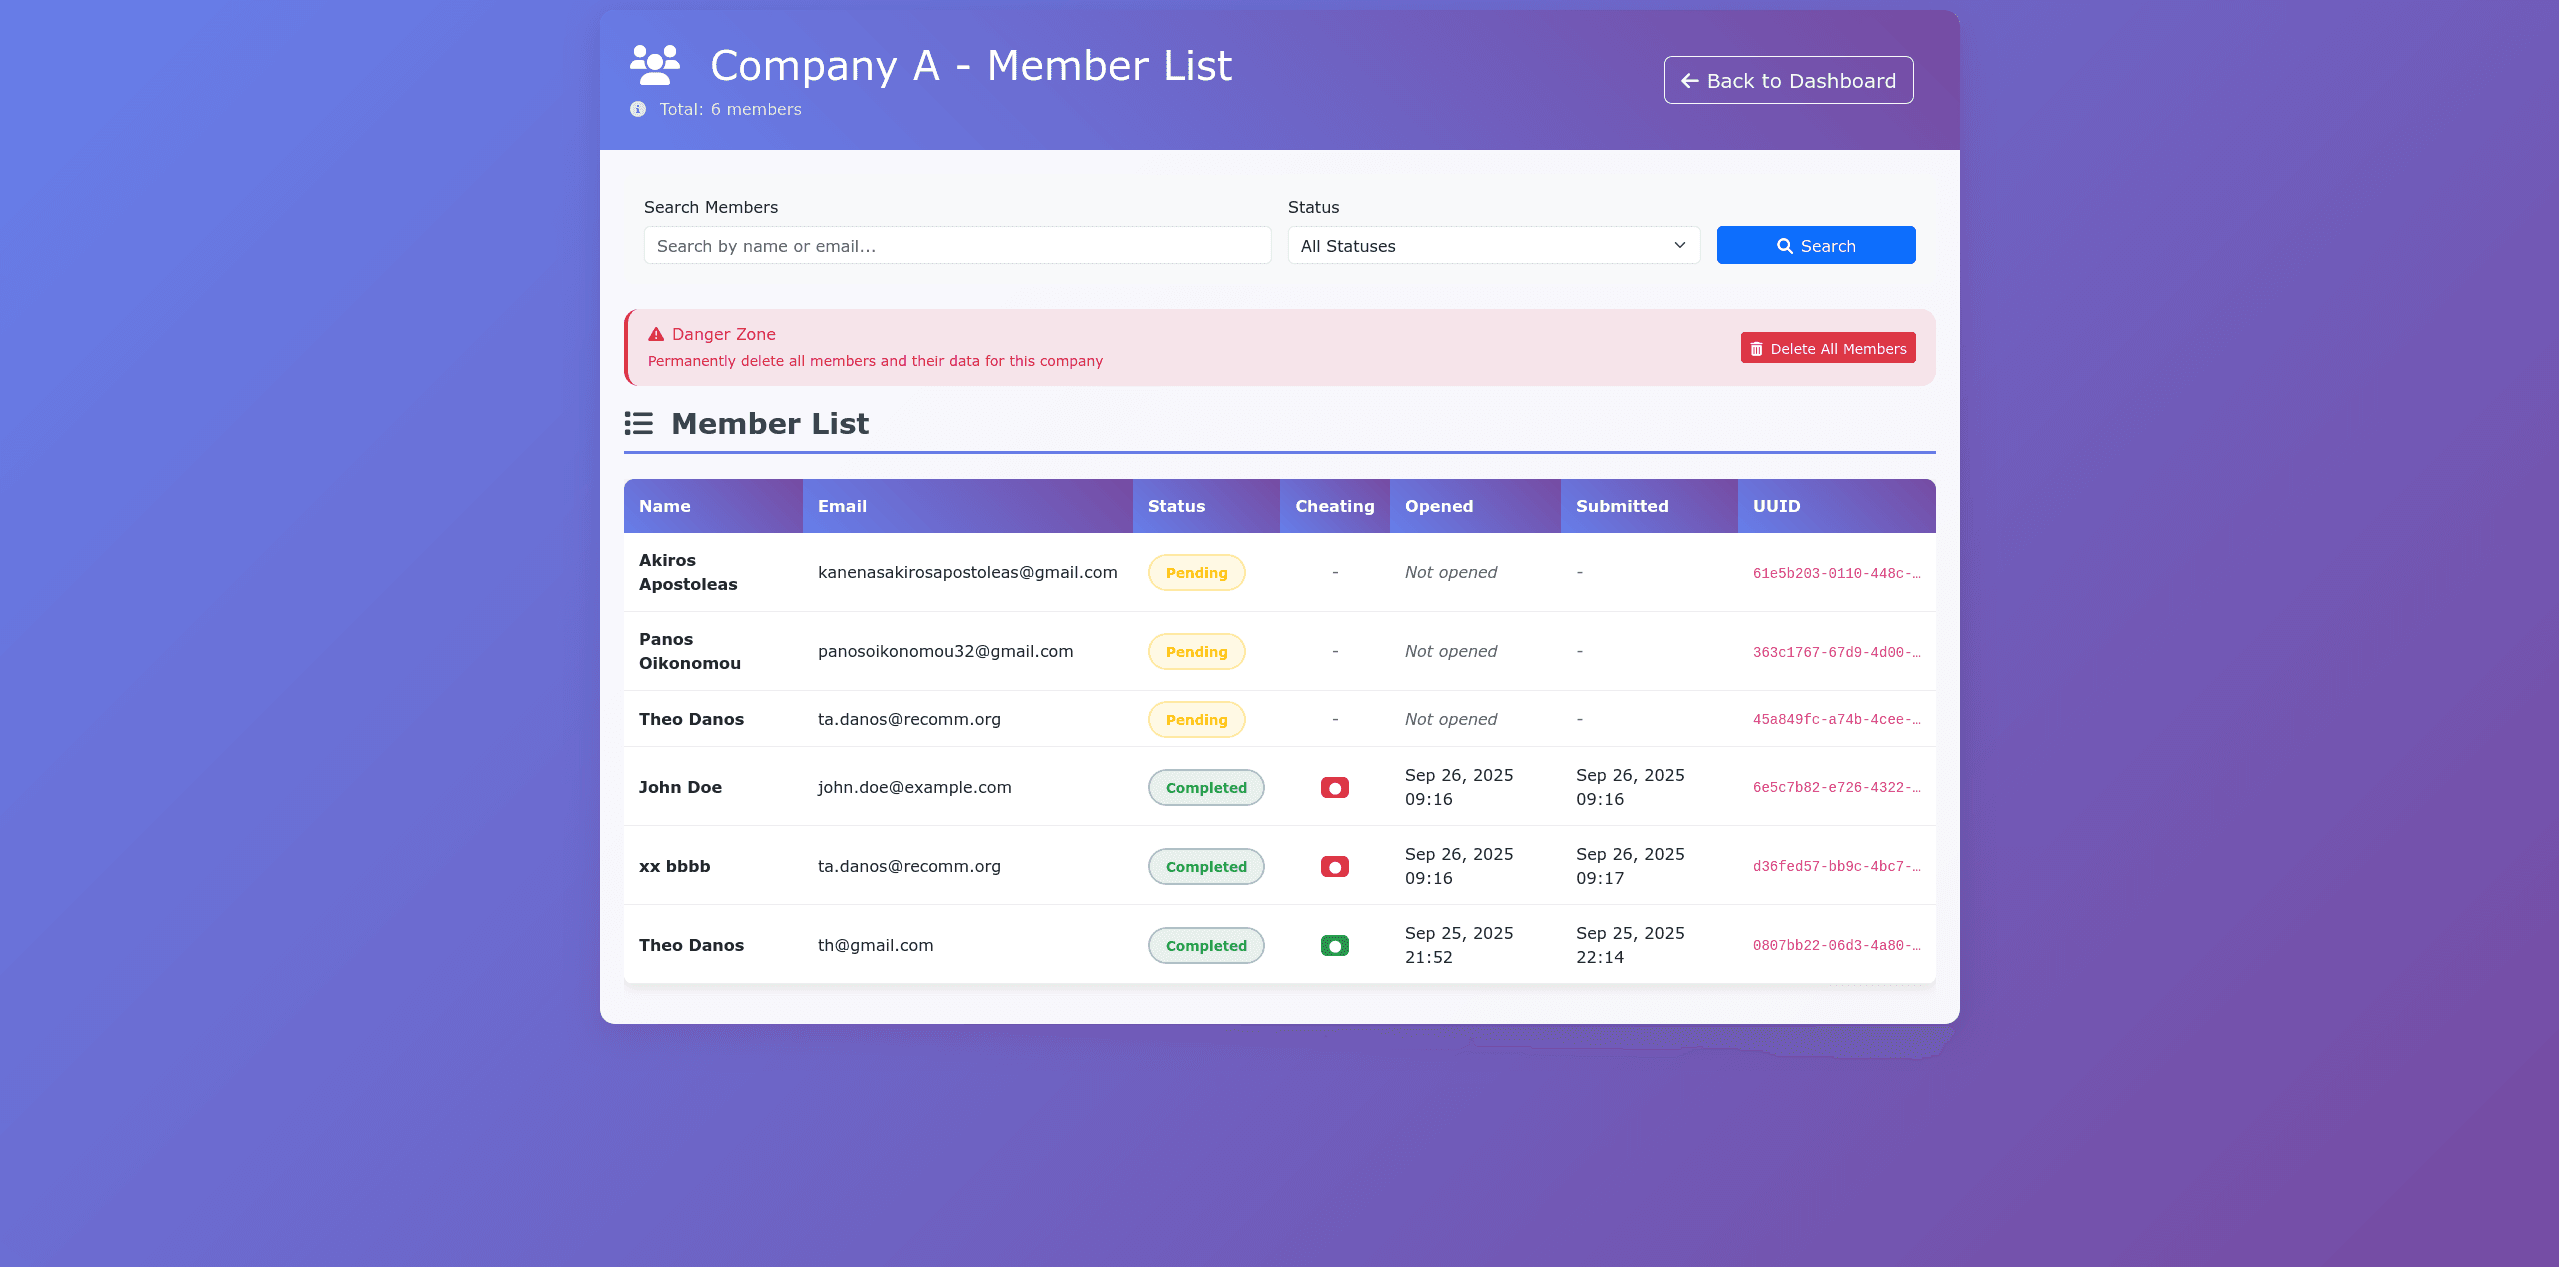Open the All Statuses dropdown
This screenshot has height=1267, width=2559.
click(1493, 246)
